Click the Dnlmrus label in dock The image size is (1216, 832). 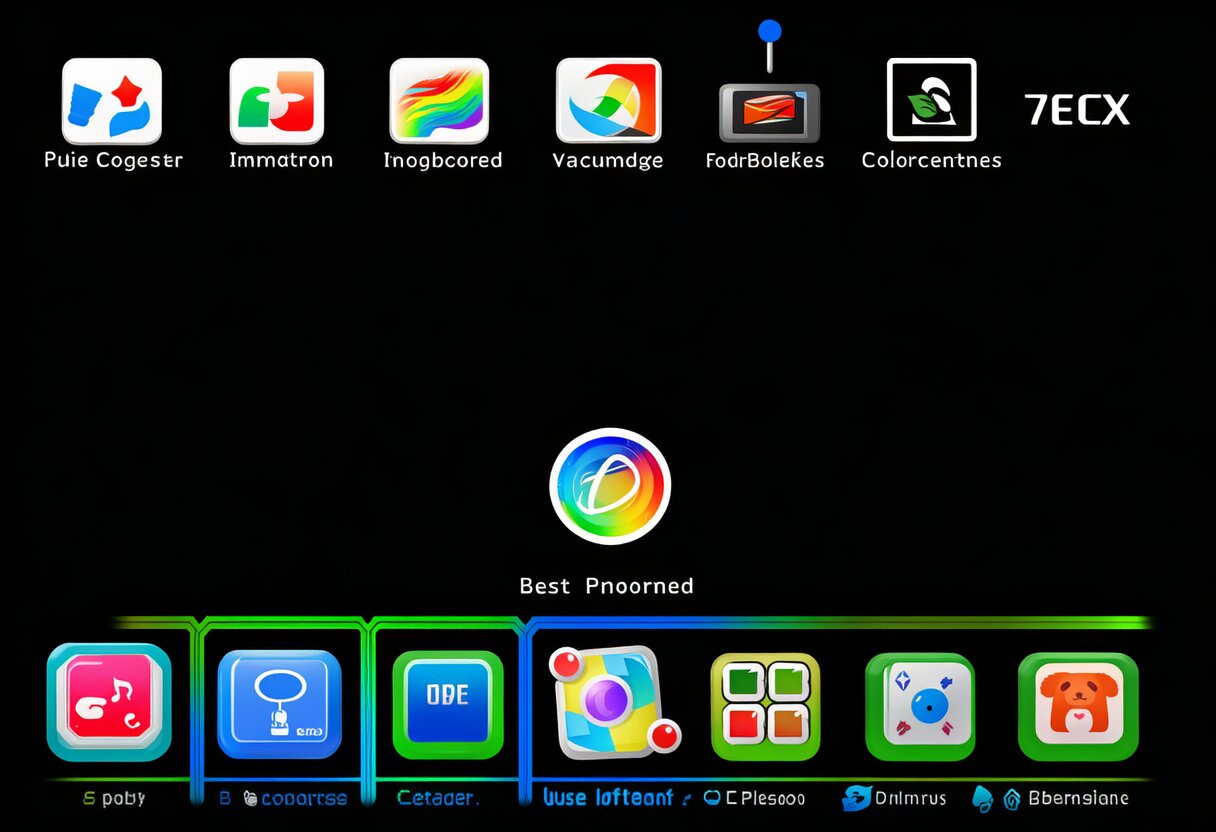(x=905, y=798)
